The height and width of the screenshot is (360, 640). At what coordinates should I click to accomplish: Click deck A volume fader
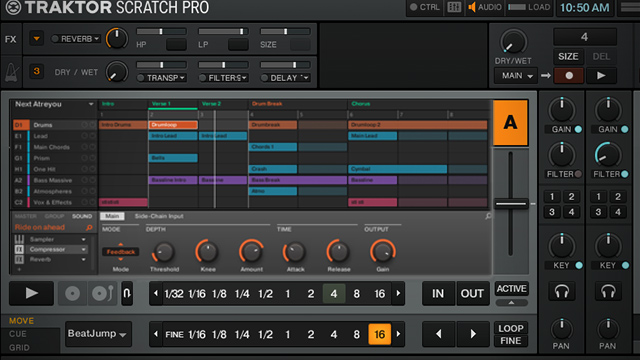pyautogui.click(x=511, y=203)
